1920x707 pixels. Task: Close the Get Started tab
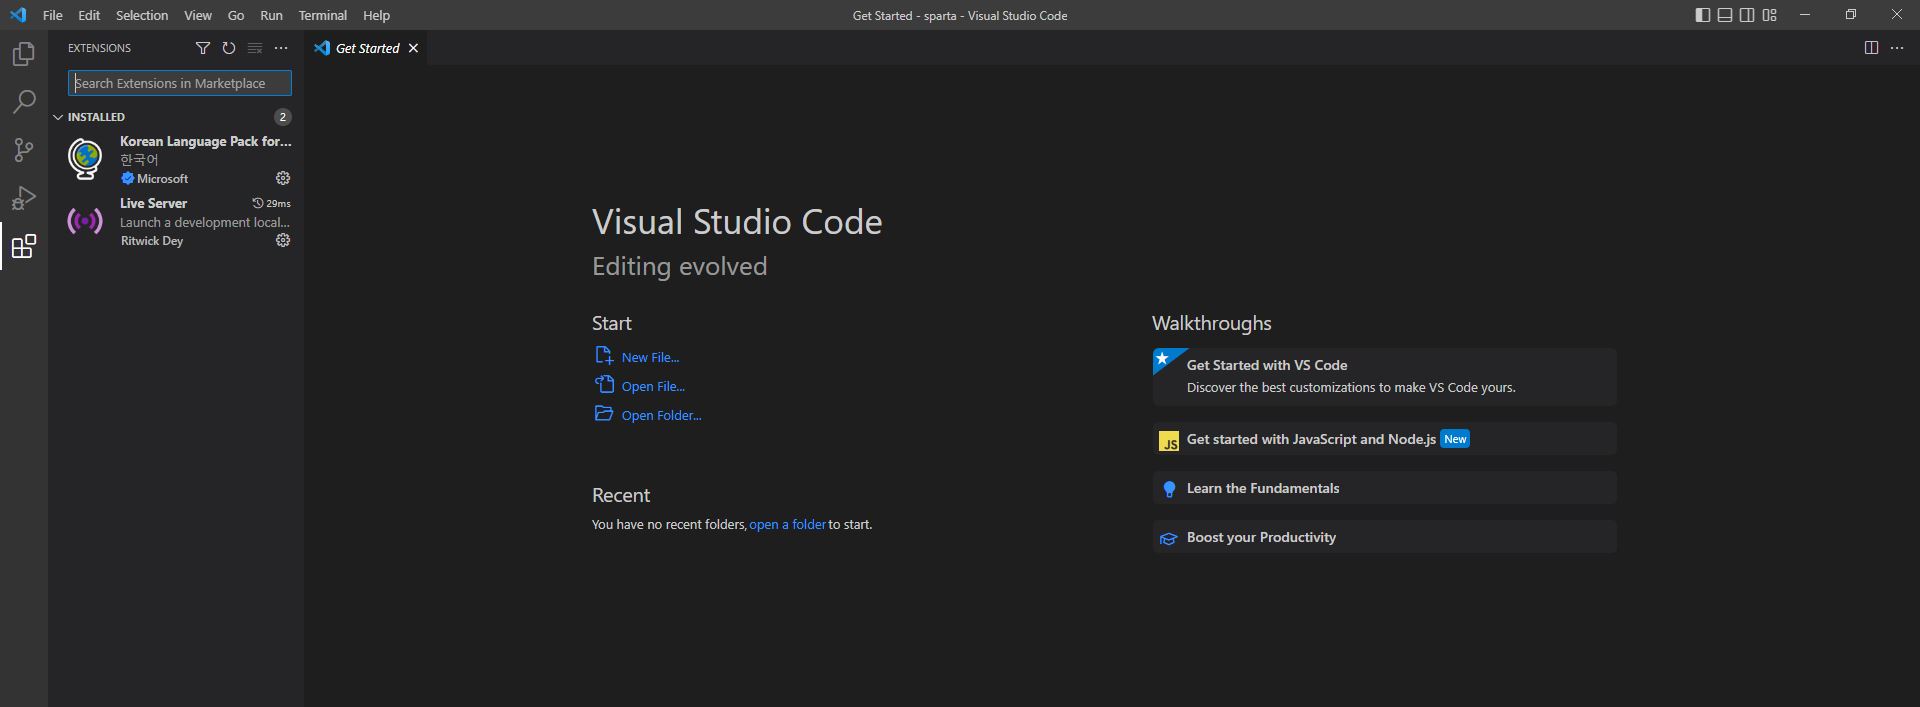coord(413,48)
